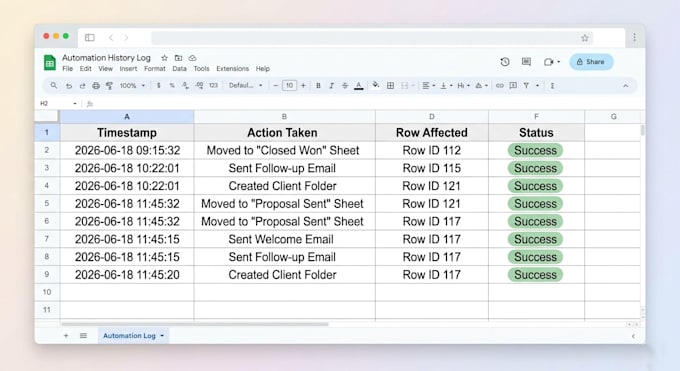Image resolution: width=680 pixels, height=371 pixels.
Task: Print the spreadsheet
Action: [x=96, y=86]
